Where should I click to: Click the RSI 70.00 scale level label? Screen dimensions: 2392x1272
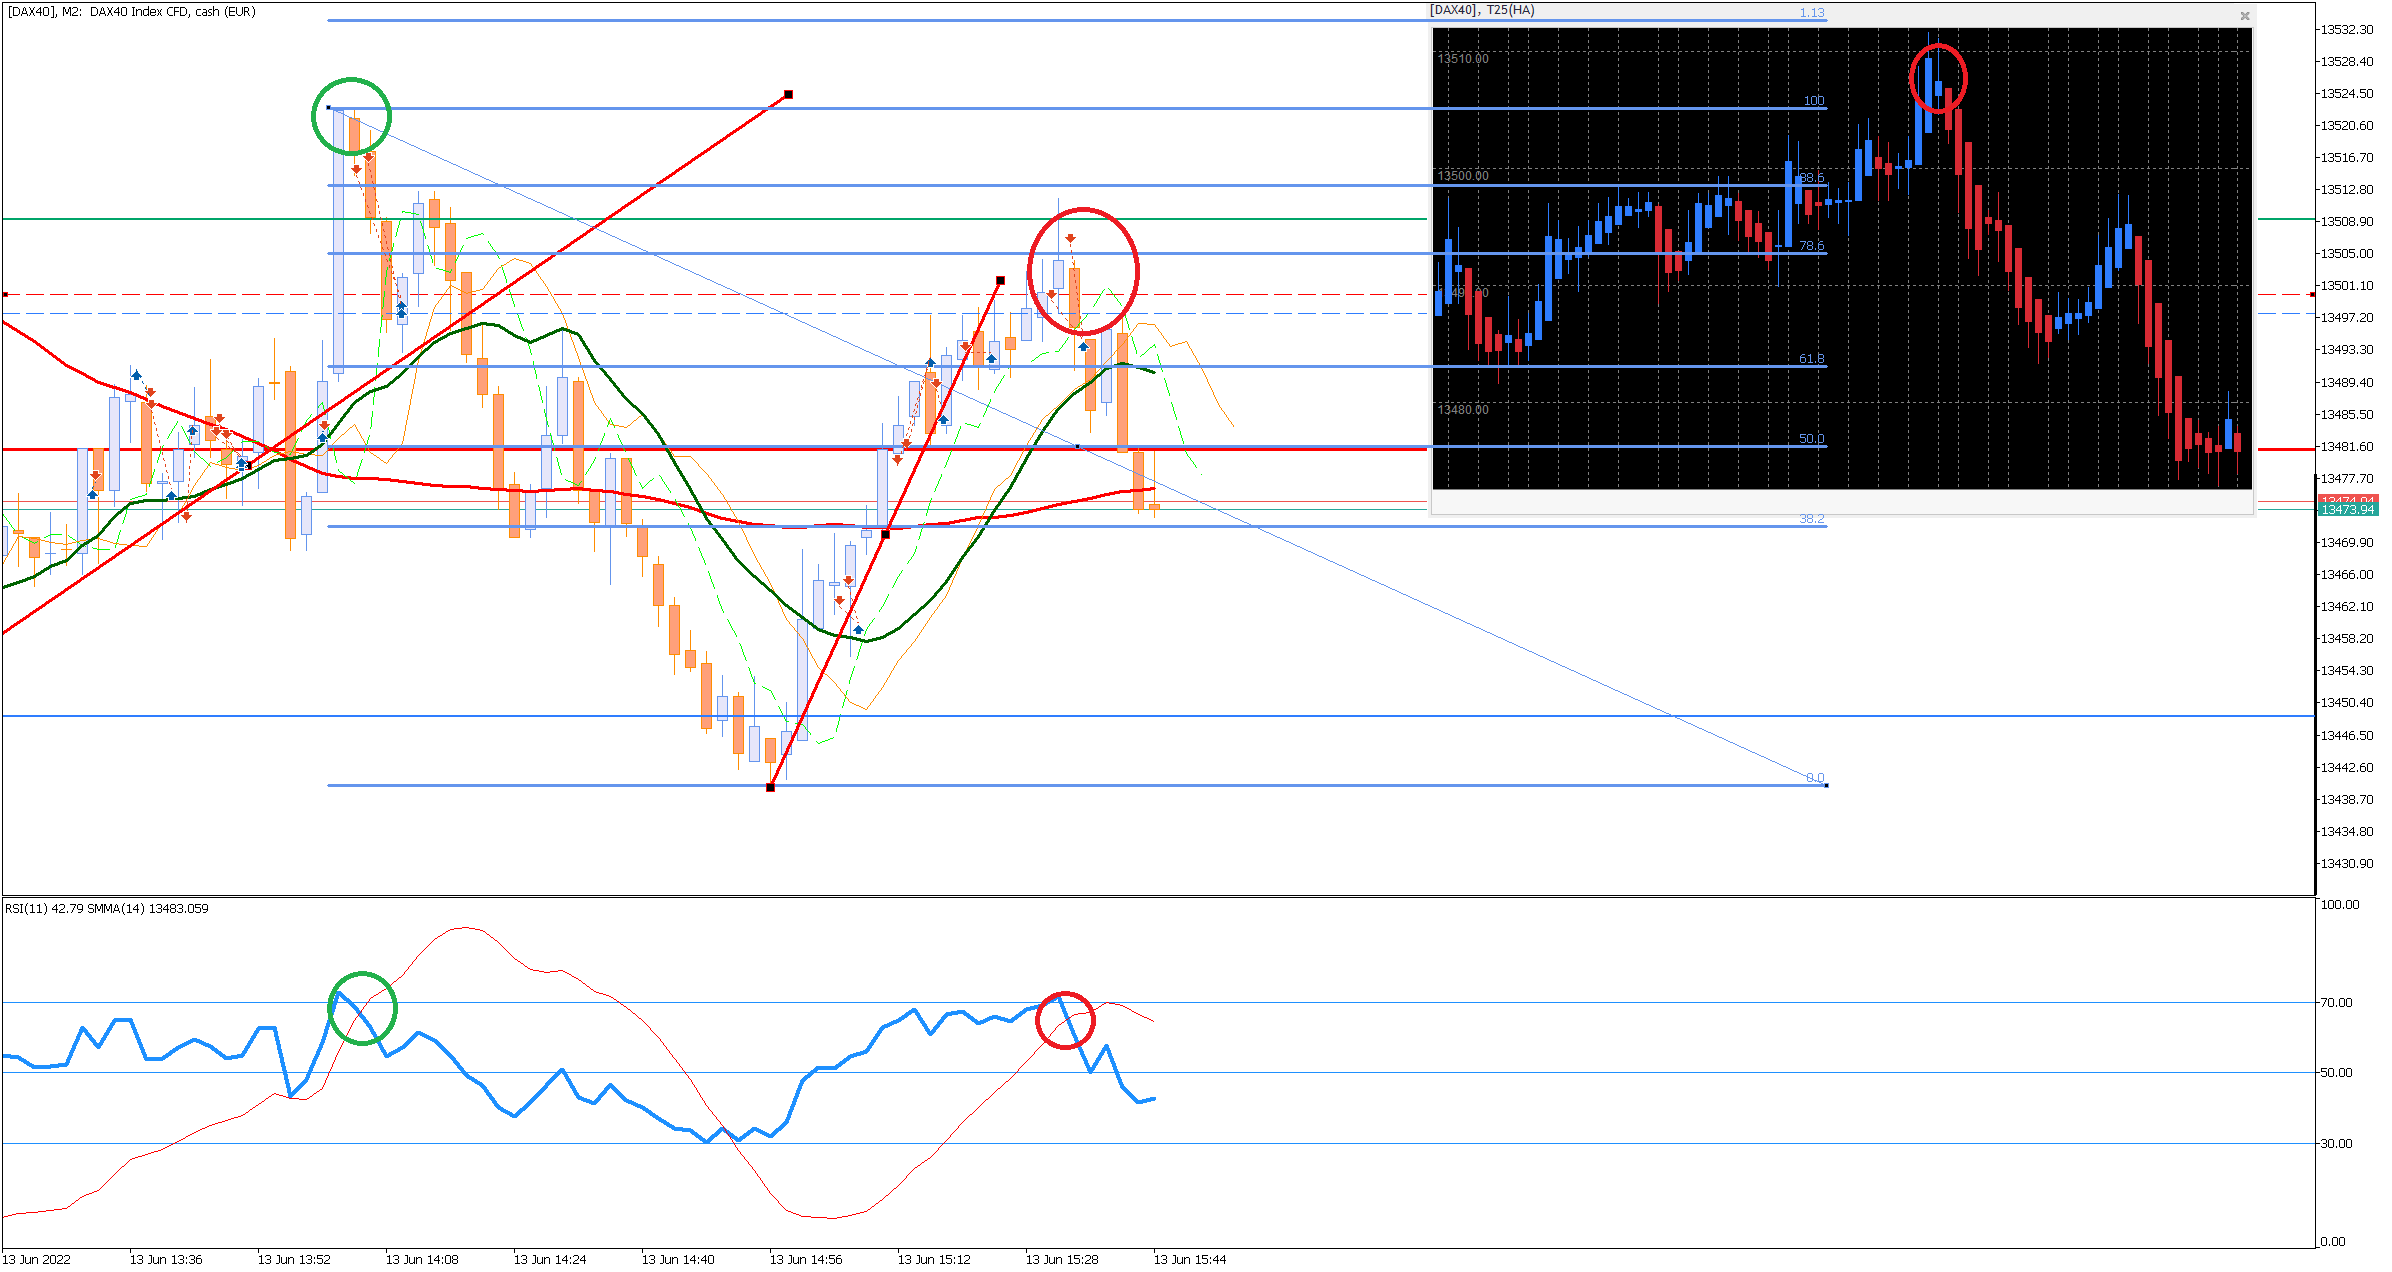click(x=2336, y=1003)
